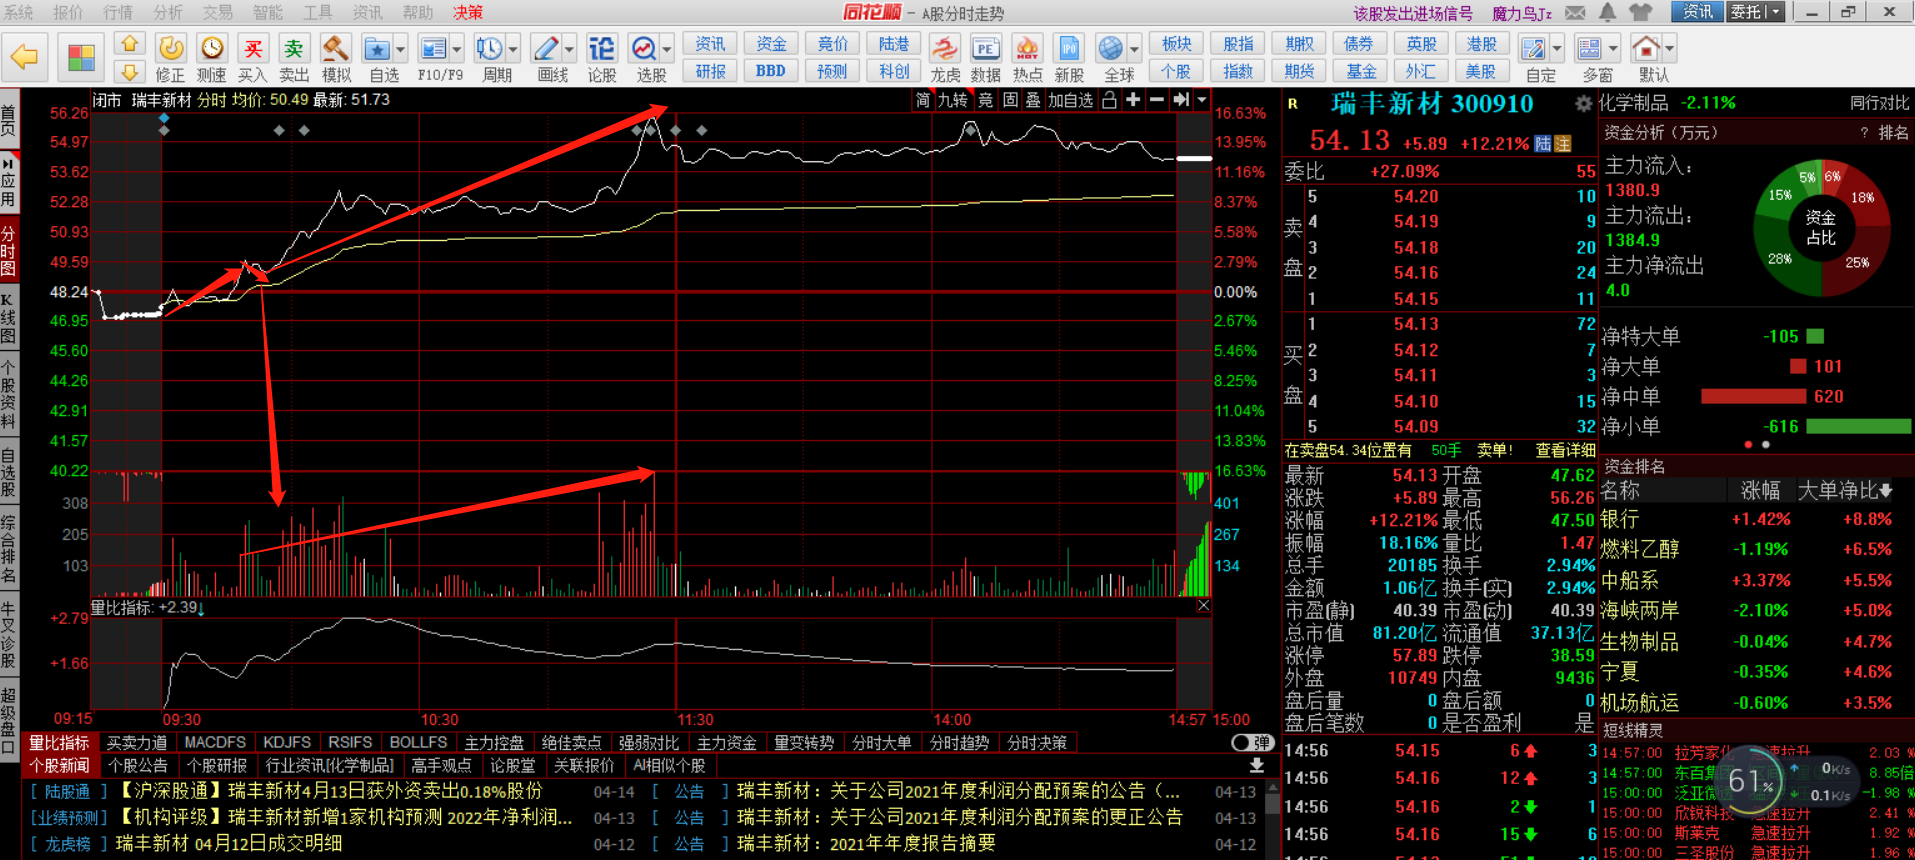This screenshot has height=860, width=1915.
Task: Expand the 自定 dropdown arrow
Action: tap(1557, 49)
